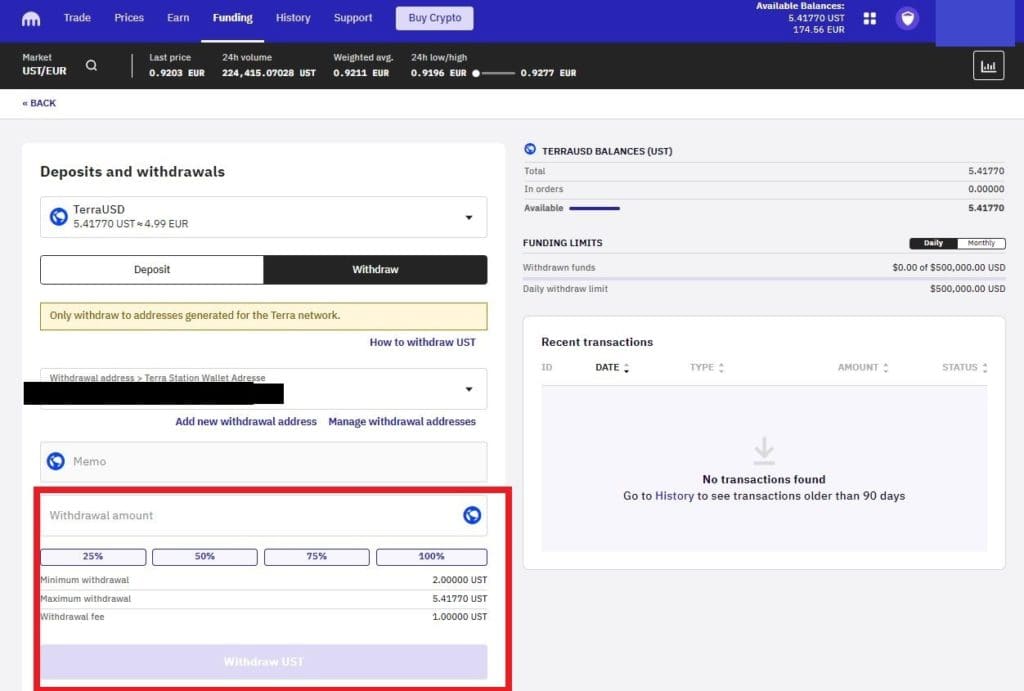Viewport: 1024px width, 691px height.
Task: Open the Funding tab
Action: (x=232, y=18)
